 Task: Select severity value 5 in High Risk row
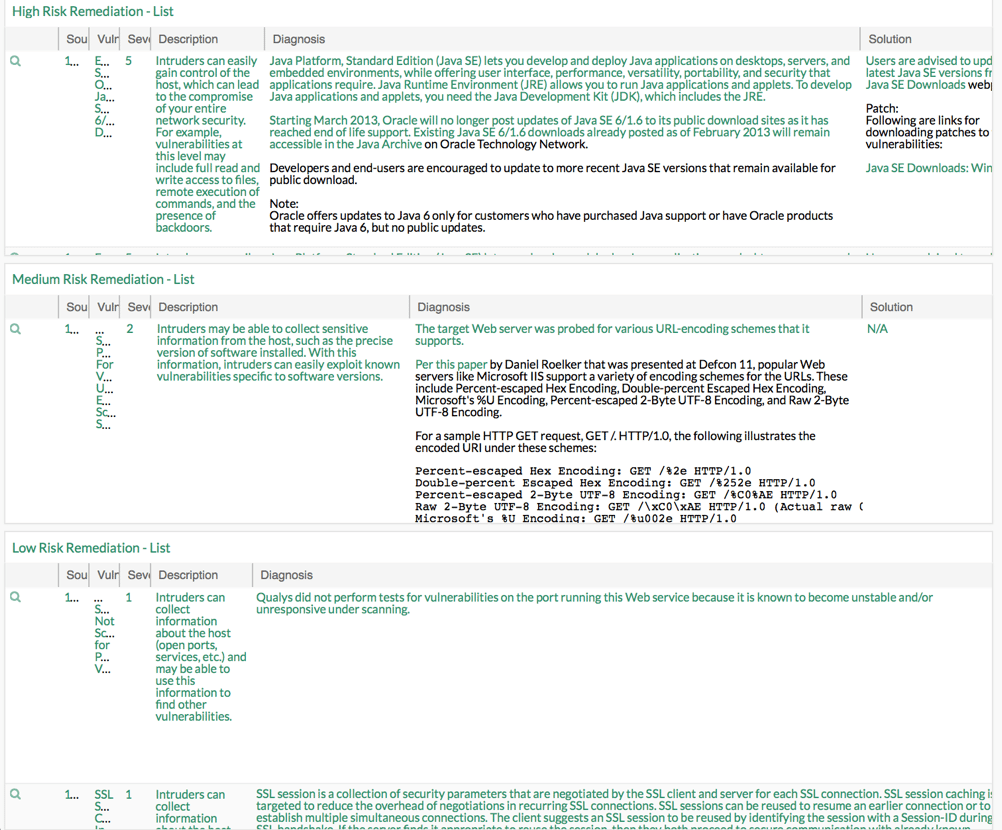coord(128,61)
